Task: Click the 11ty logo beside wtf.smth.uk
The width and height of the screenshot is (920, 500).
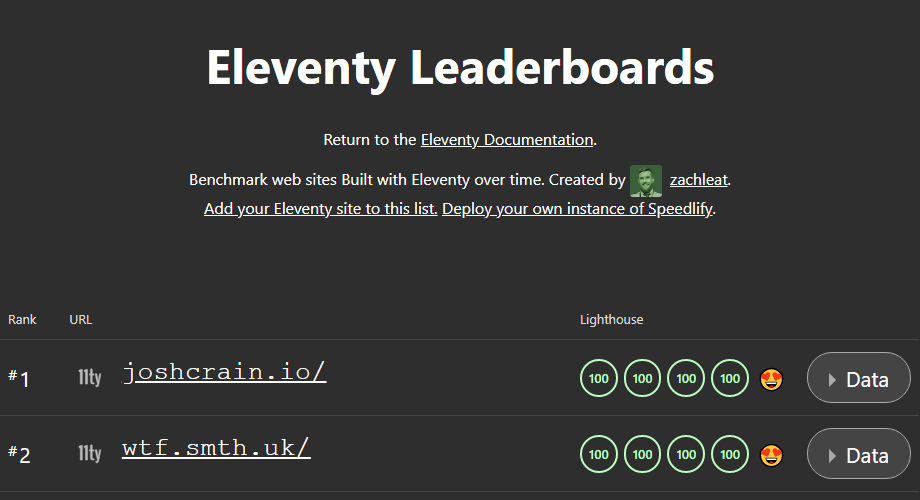Action: (x=90, y=453)
